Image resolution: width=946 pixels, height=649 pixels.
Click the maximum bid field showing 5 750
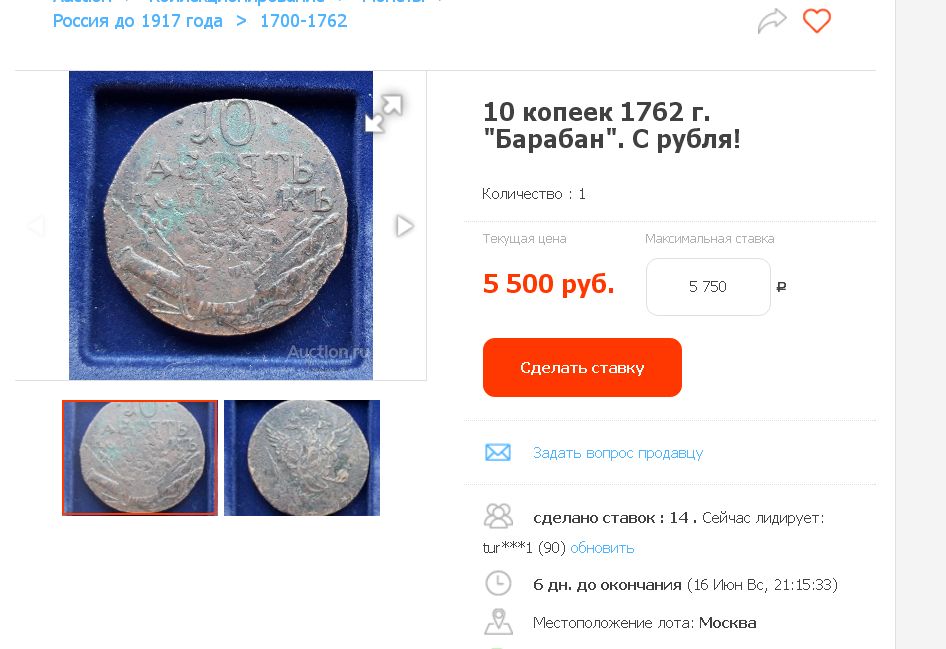pyautogui.click(x=708, y=287)
